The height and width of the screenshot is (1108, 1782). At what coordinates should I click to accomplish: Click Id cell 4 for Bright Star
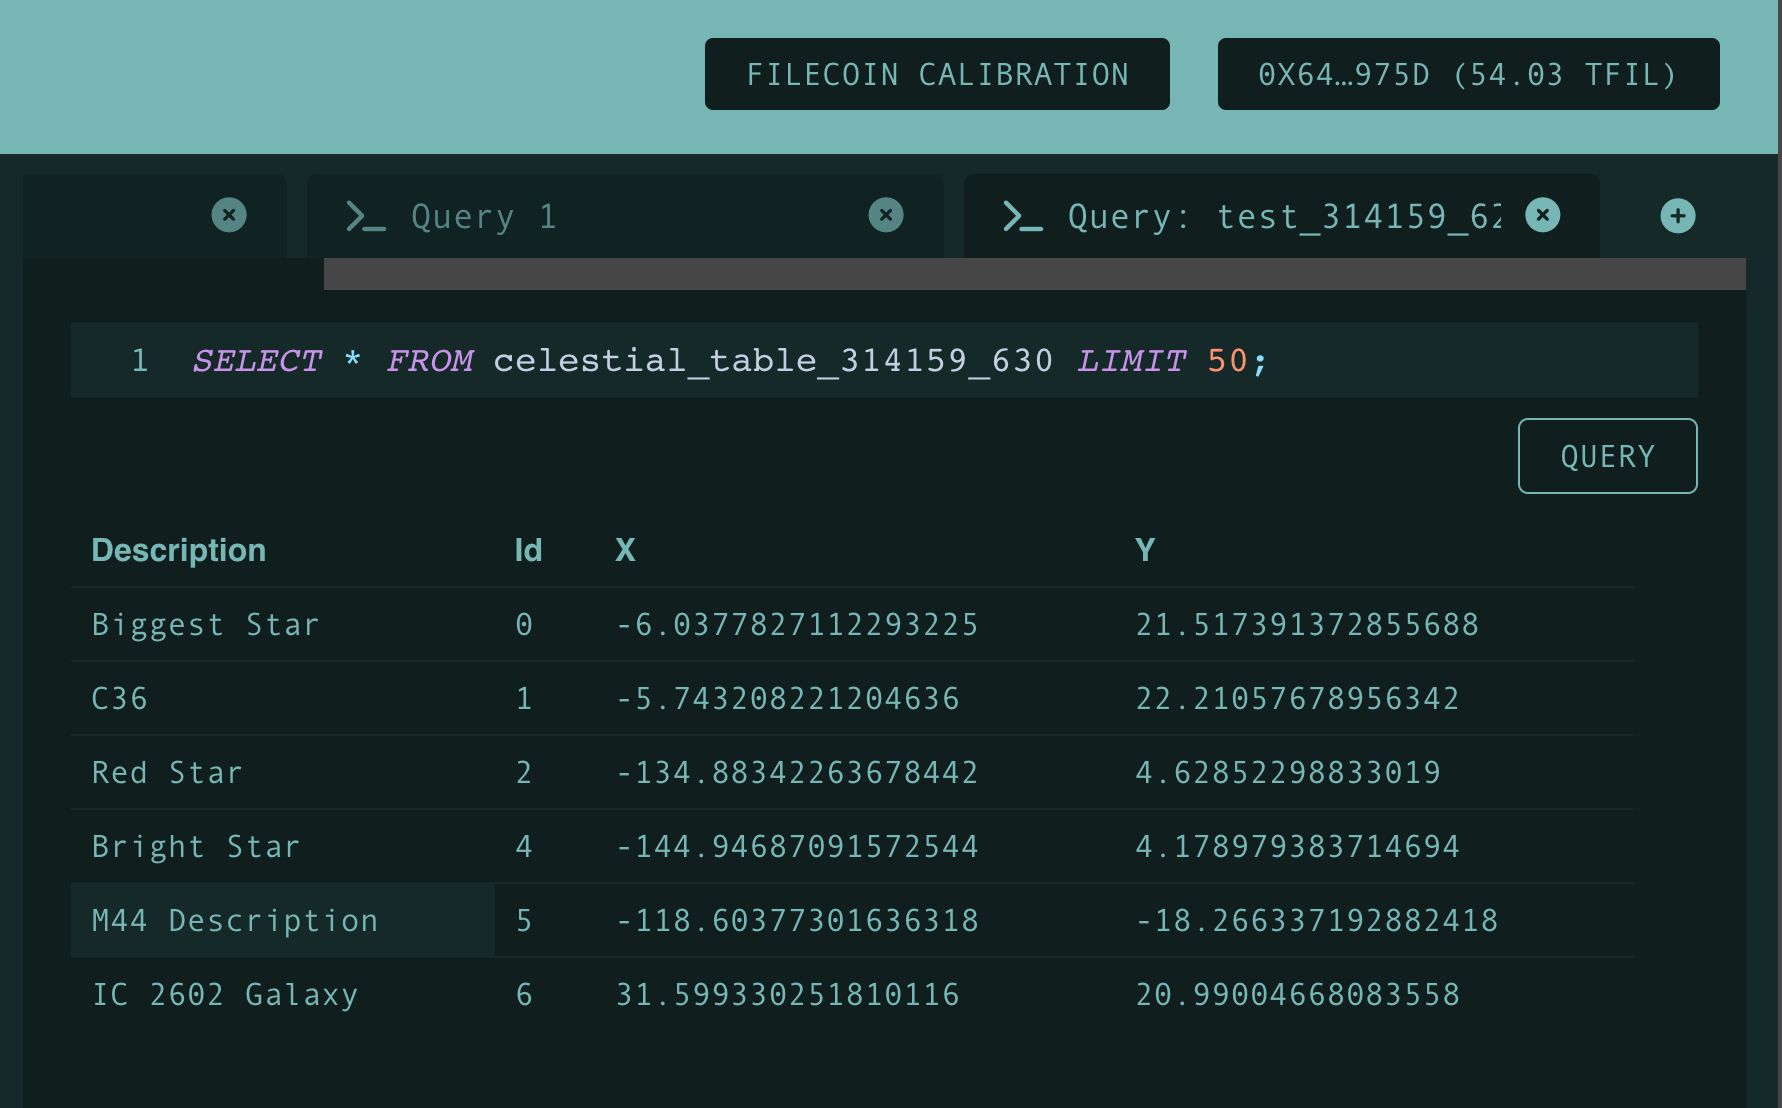pyautogui.click(x=524, y=847)
